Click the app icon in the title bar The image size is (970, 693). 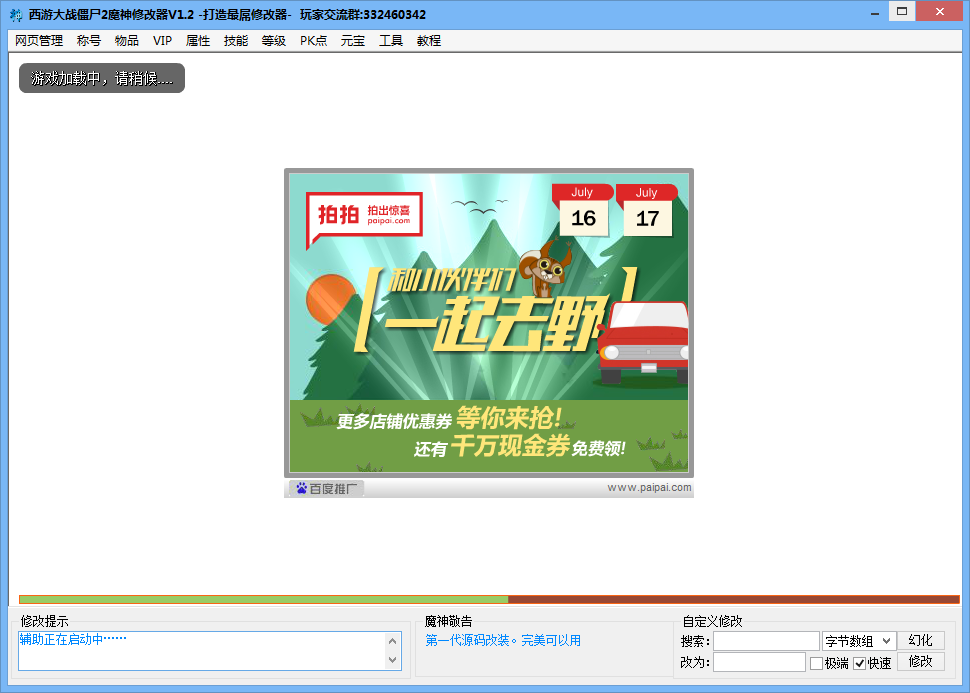(x=15, y=14)
